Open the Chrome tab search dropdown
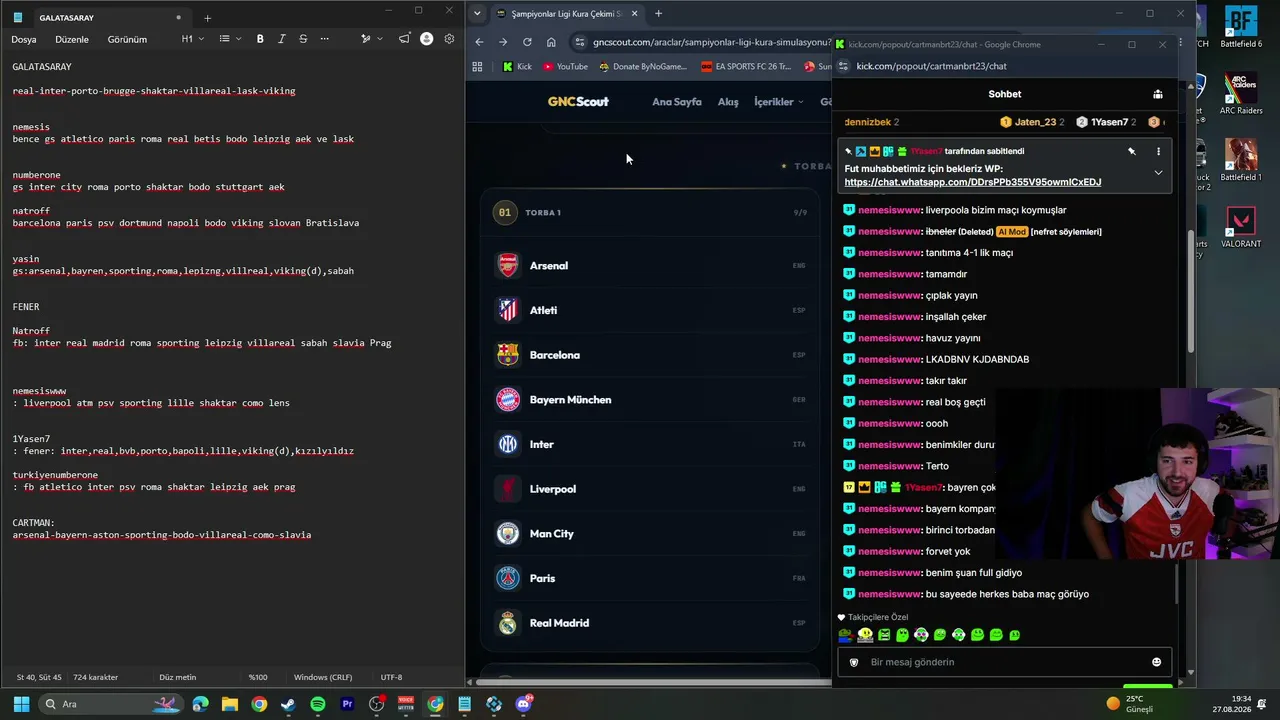The width and height of the screenshot is (1280, 720). 477,14
